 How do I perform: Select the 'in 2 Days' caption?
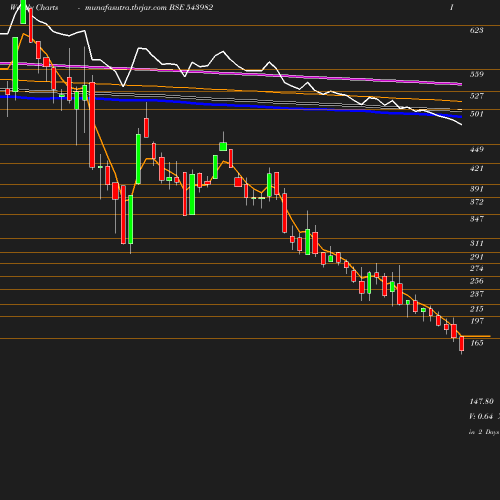[x=484, y=432]
